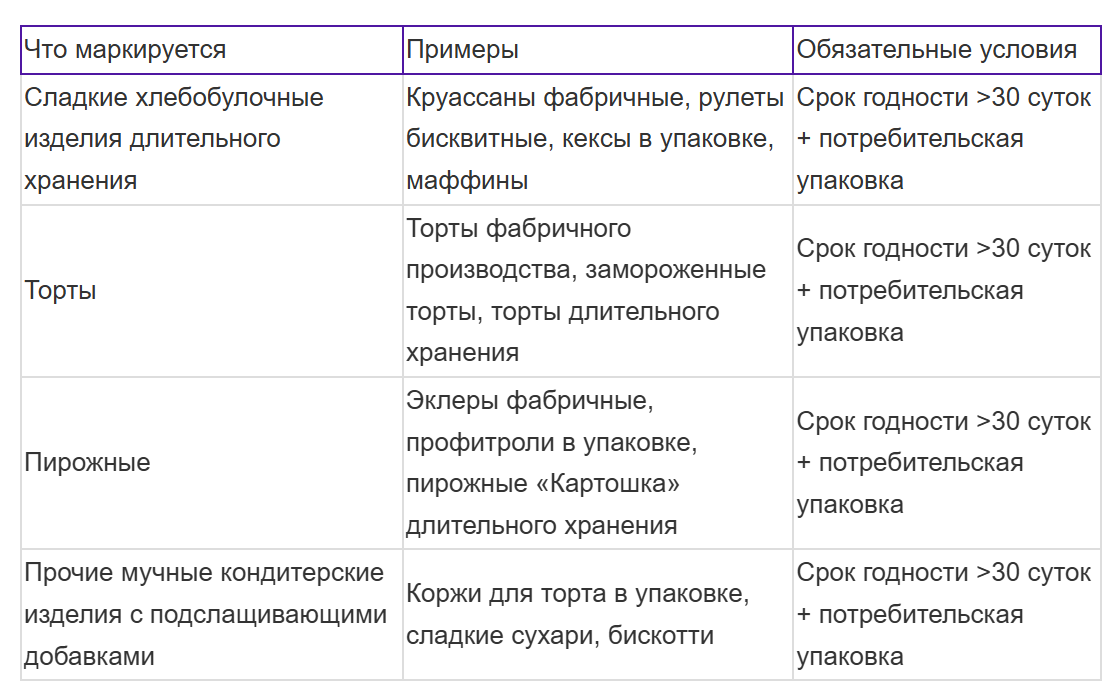Viewport: 1111px width, 700px height.
Task: Click the 'Торты фабричного производства' examples cell
Action: coord(597,291)
